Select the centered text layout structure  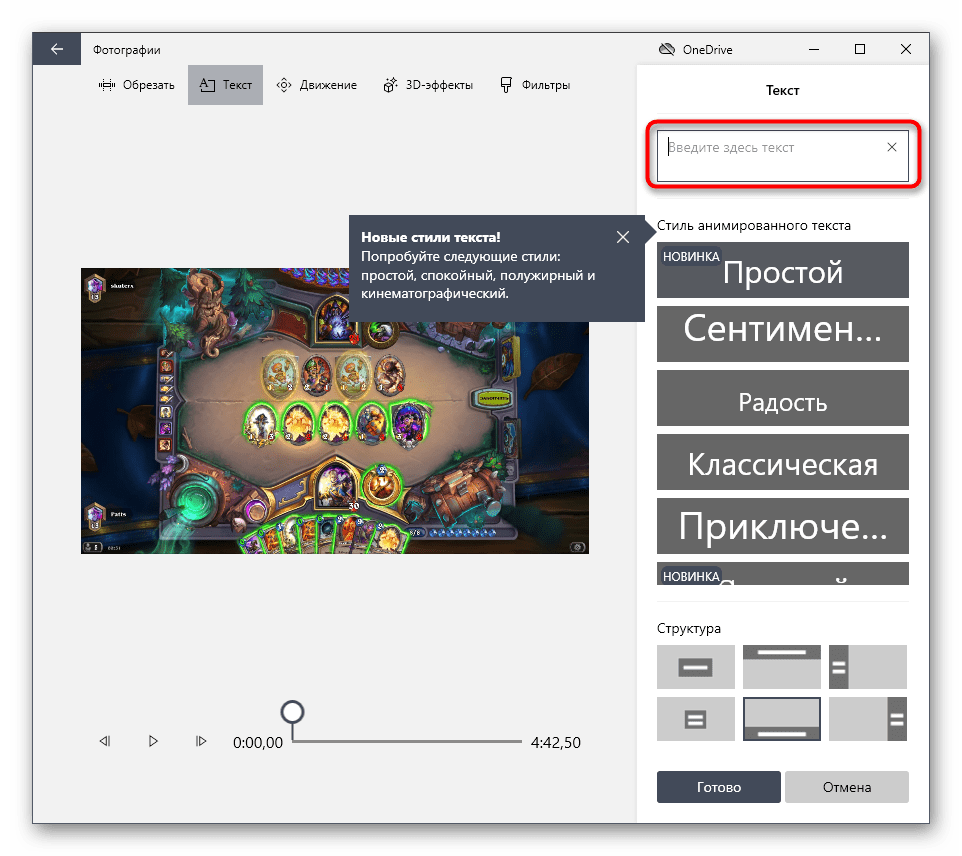click(695, 667)
